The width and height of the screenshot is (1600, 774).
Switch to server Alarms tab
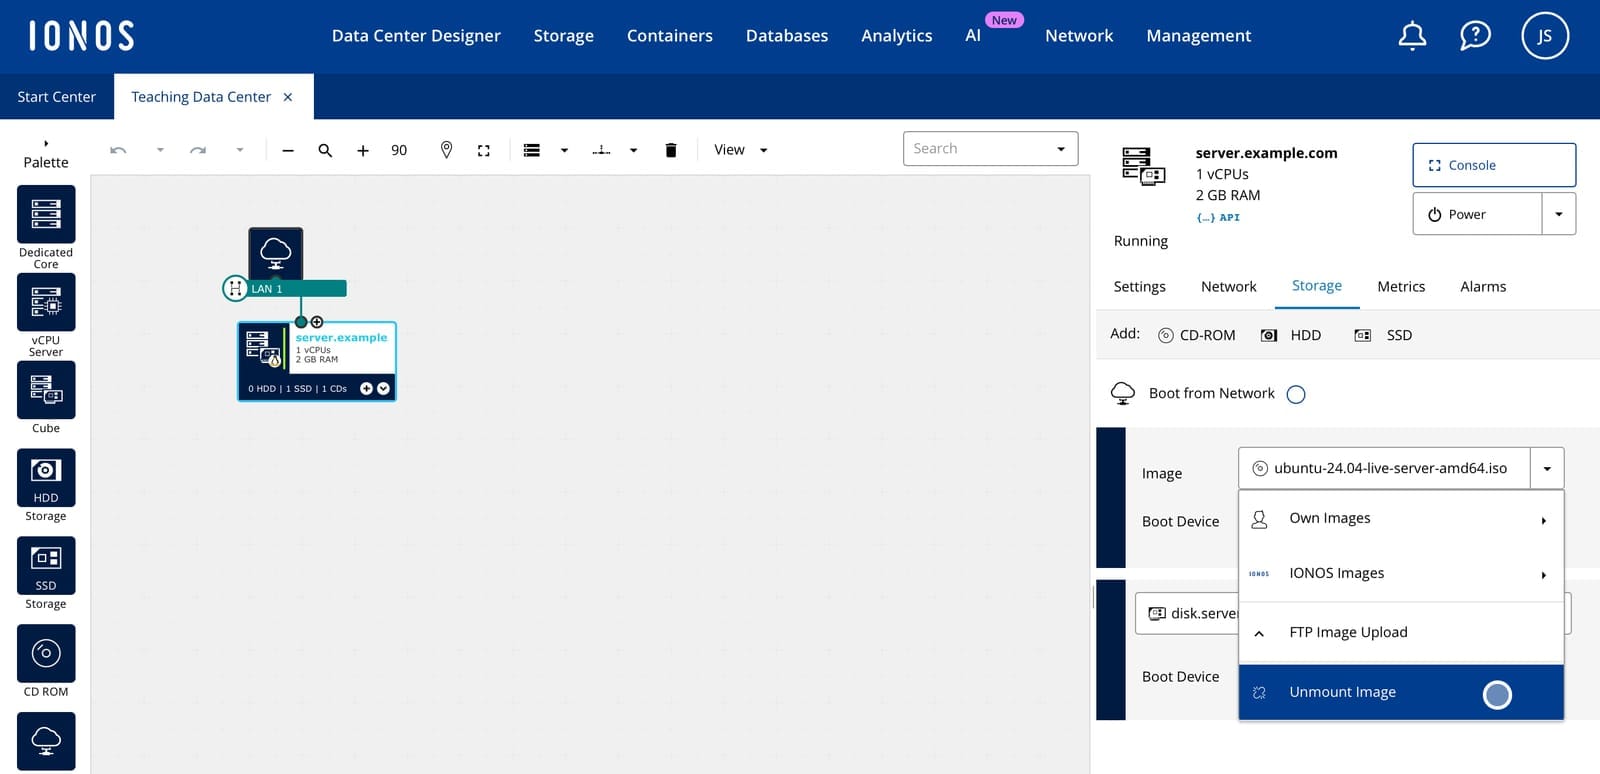pyautogui.click(x=1483, y=287)
